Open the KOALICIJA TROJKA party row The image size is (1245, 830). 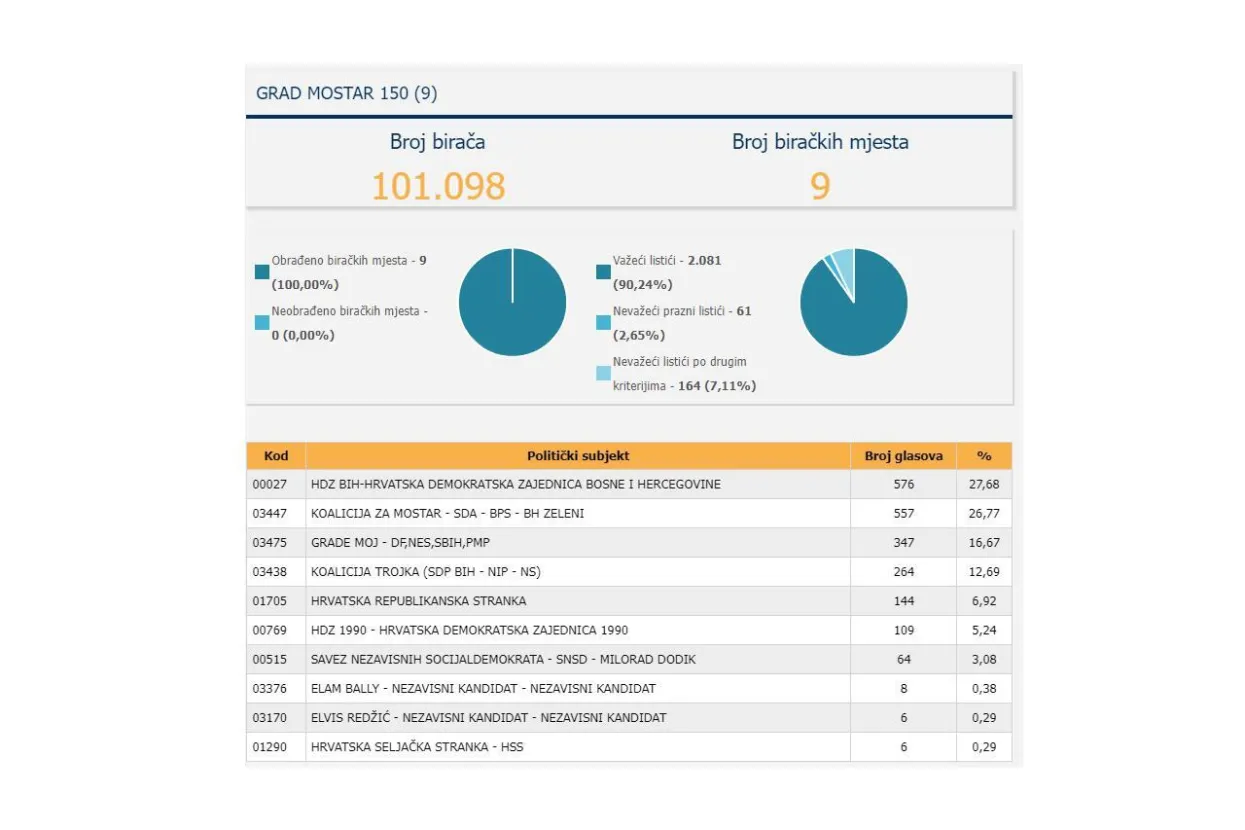click(x=425, y=572)
